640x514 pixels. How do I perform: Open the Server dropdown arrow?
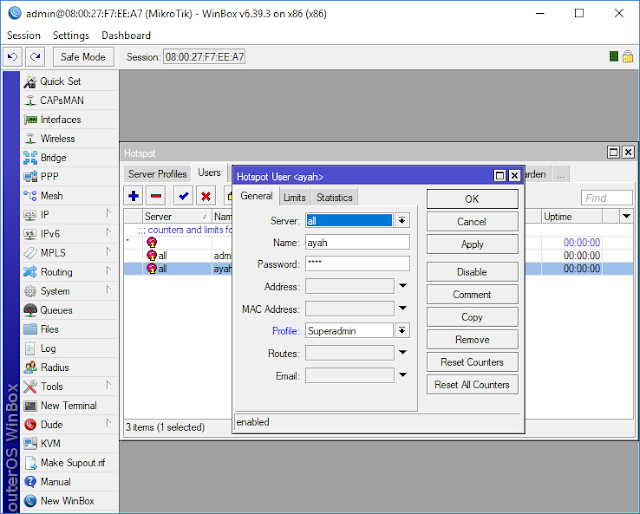402,220
